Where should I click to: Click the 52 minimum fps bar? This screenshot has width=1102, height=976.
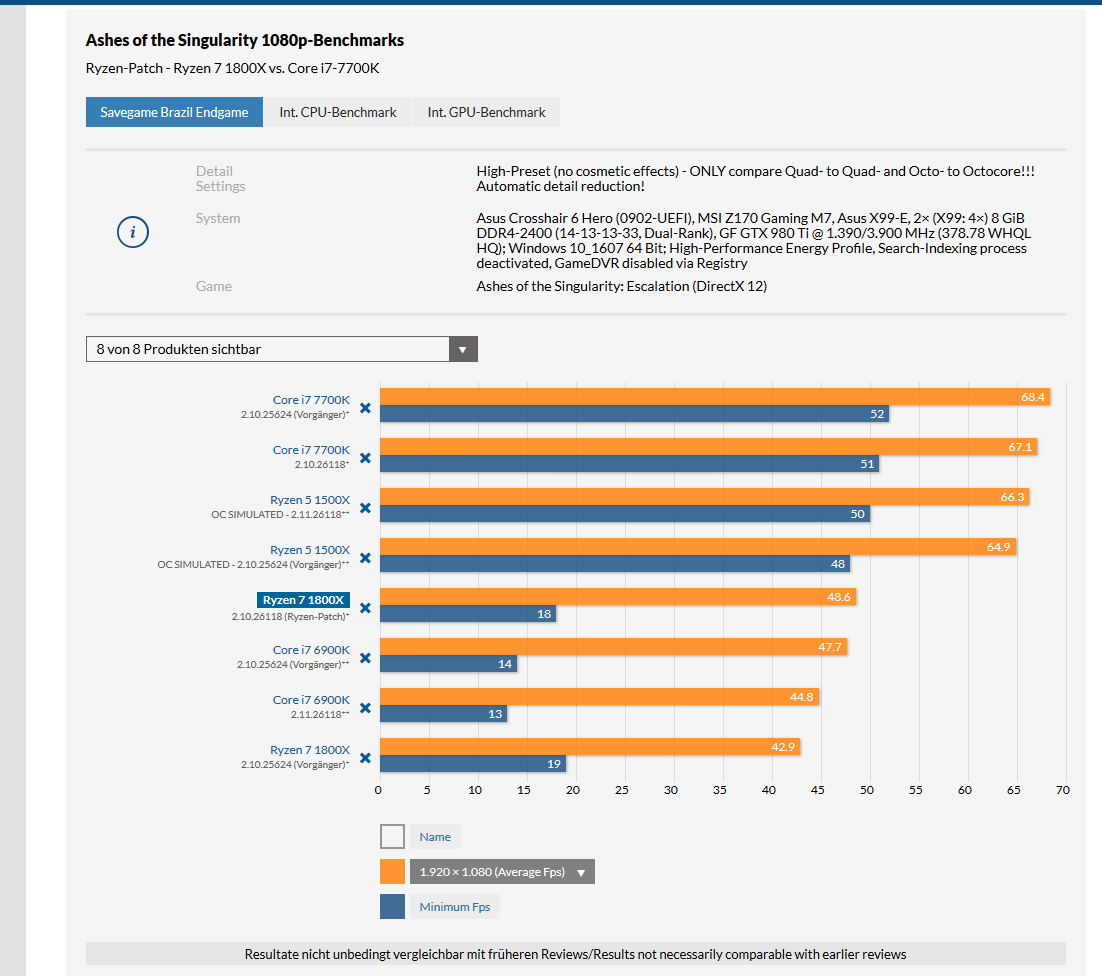[635, 414]
